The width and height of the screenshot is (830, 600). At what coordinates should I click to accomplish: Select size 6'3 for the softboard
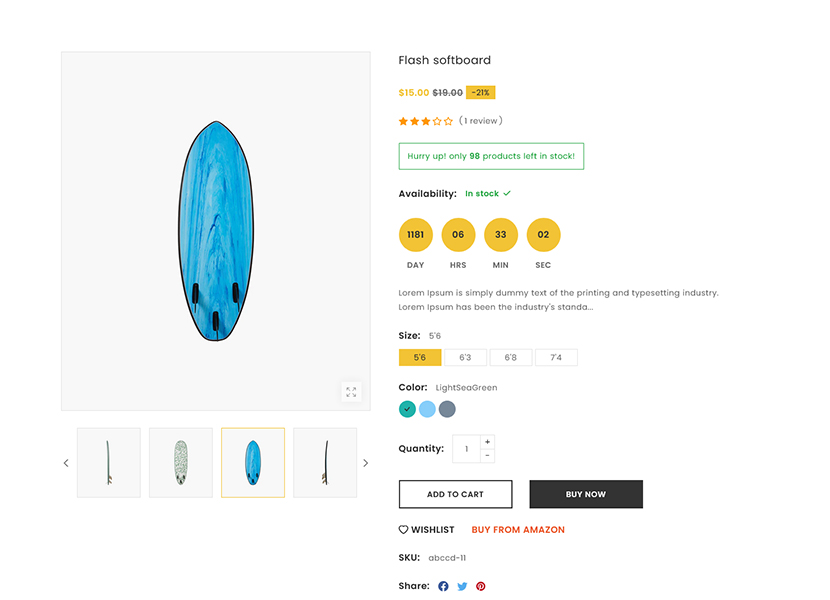465,357
